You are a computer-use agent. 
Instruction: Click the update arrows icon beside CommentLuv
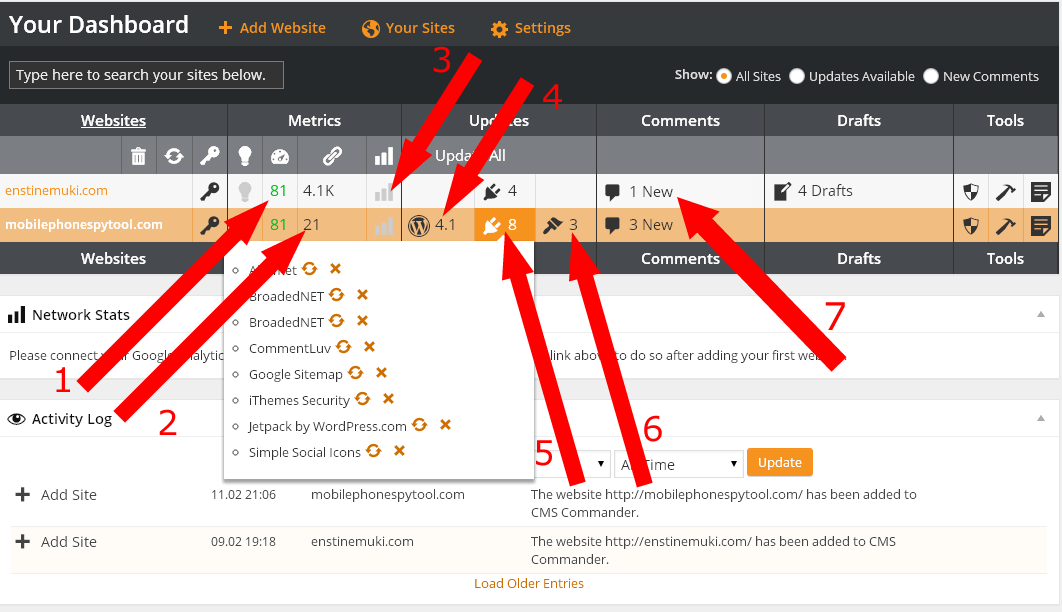pyautogui.click(x=344, y=347)
